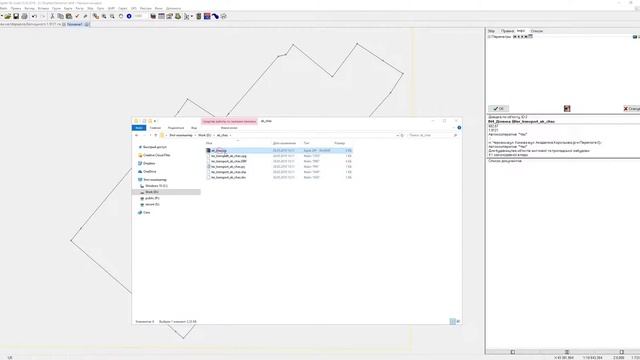Image resolution: width=640 pixels, height=360 pixels.
Task: Switch to the Правка tab in right panel
Action: (x=507, y=31)
